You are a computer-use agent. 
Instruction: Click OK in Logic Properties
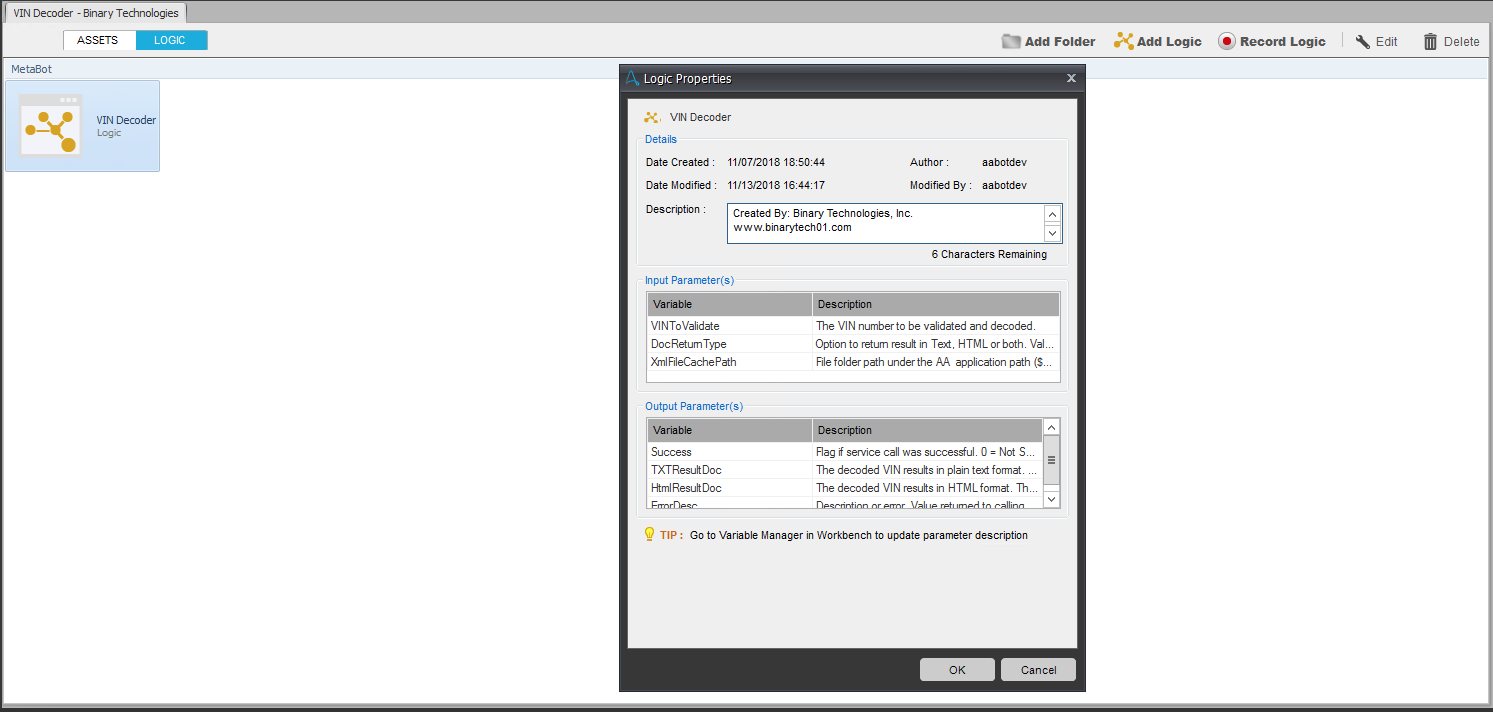pyautogui.click(x=957, y=670)
